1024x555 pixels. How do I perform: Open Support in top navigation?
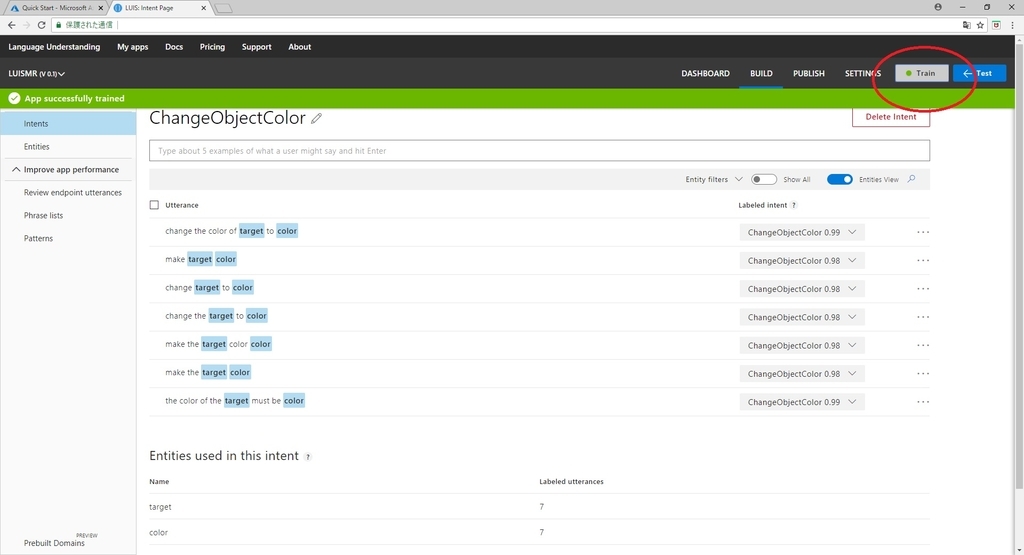click(257, 47)
